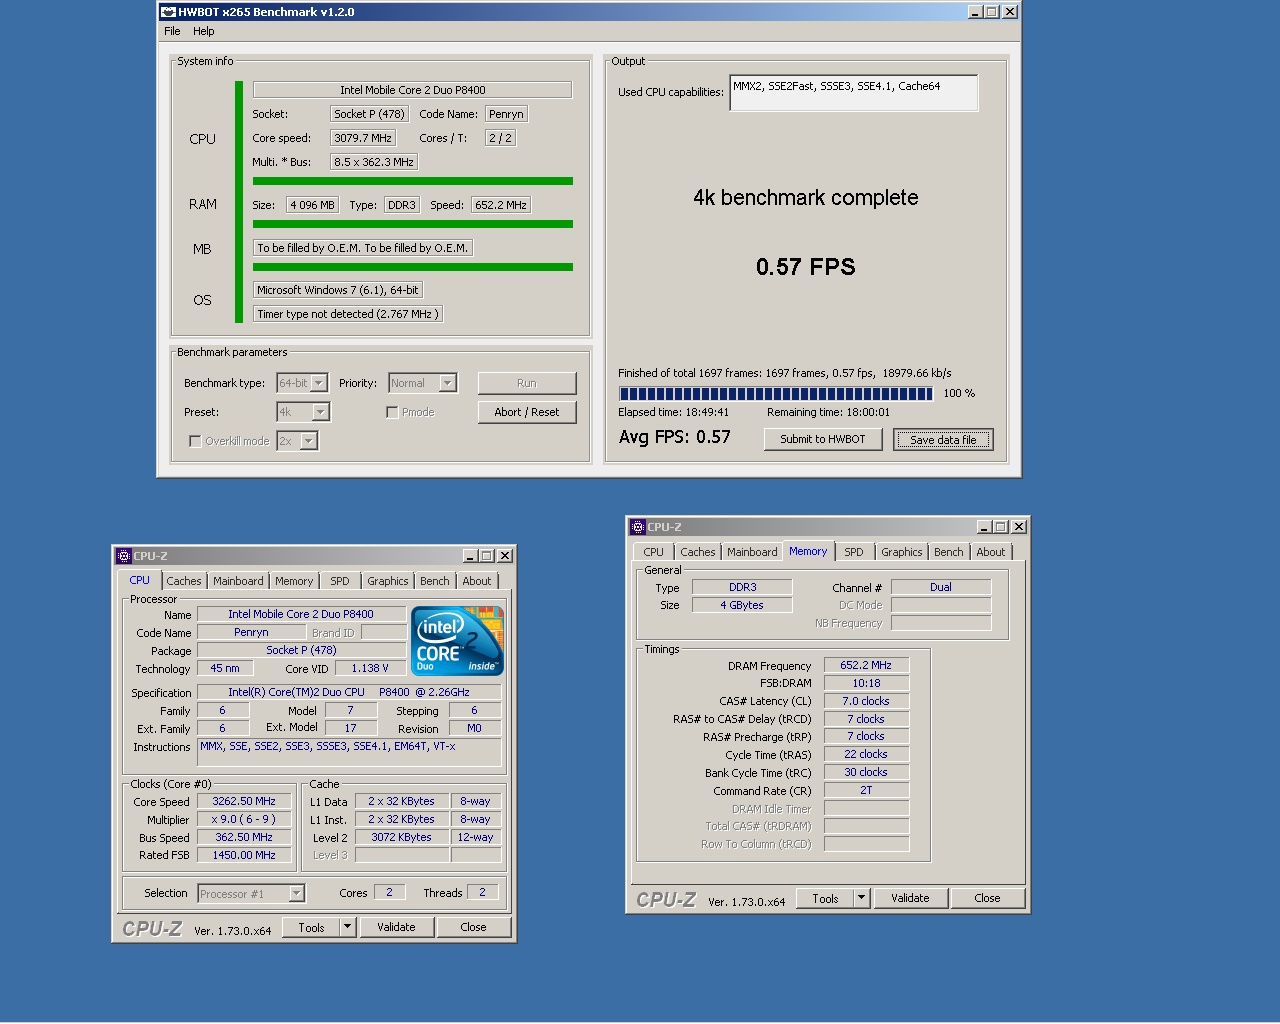Viewport: 1280px width, 1024px height.
Task: Click the Core VID 1.138 V value
Action: click(370, 668)
